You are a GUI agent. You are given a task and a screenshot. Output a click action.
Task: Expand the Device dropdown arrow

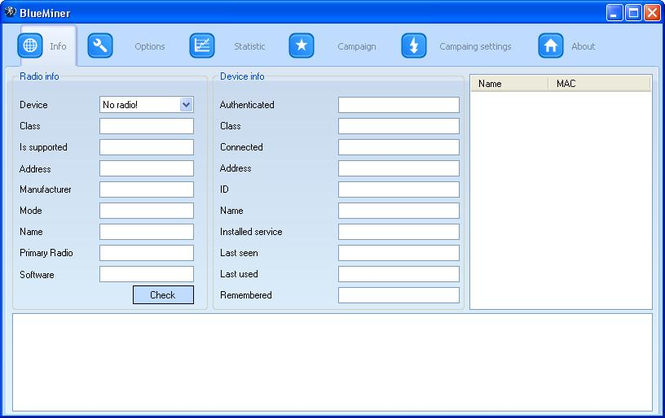click(186, 105)
